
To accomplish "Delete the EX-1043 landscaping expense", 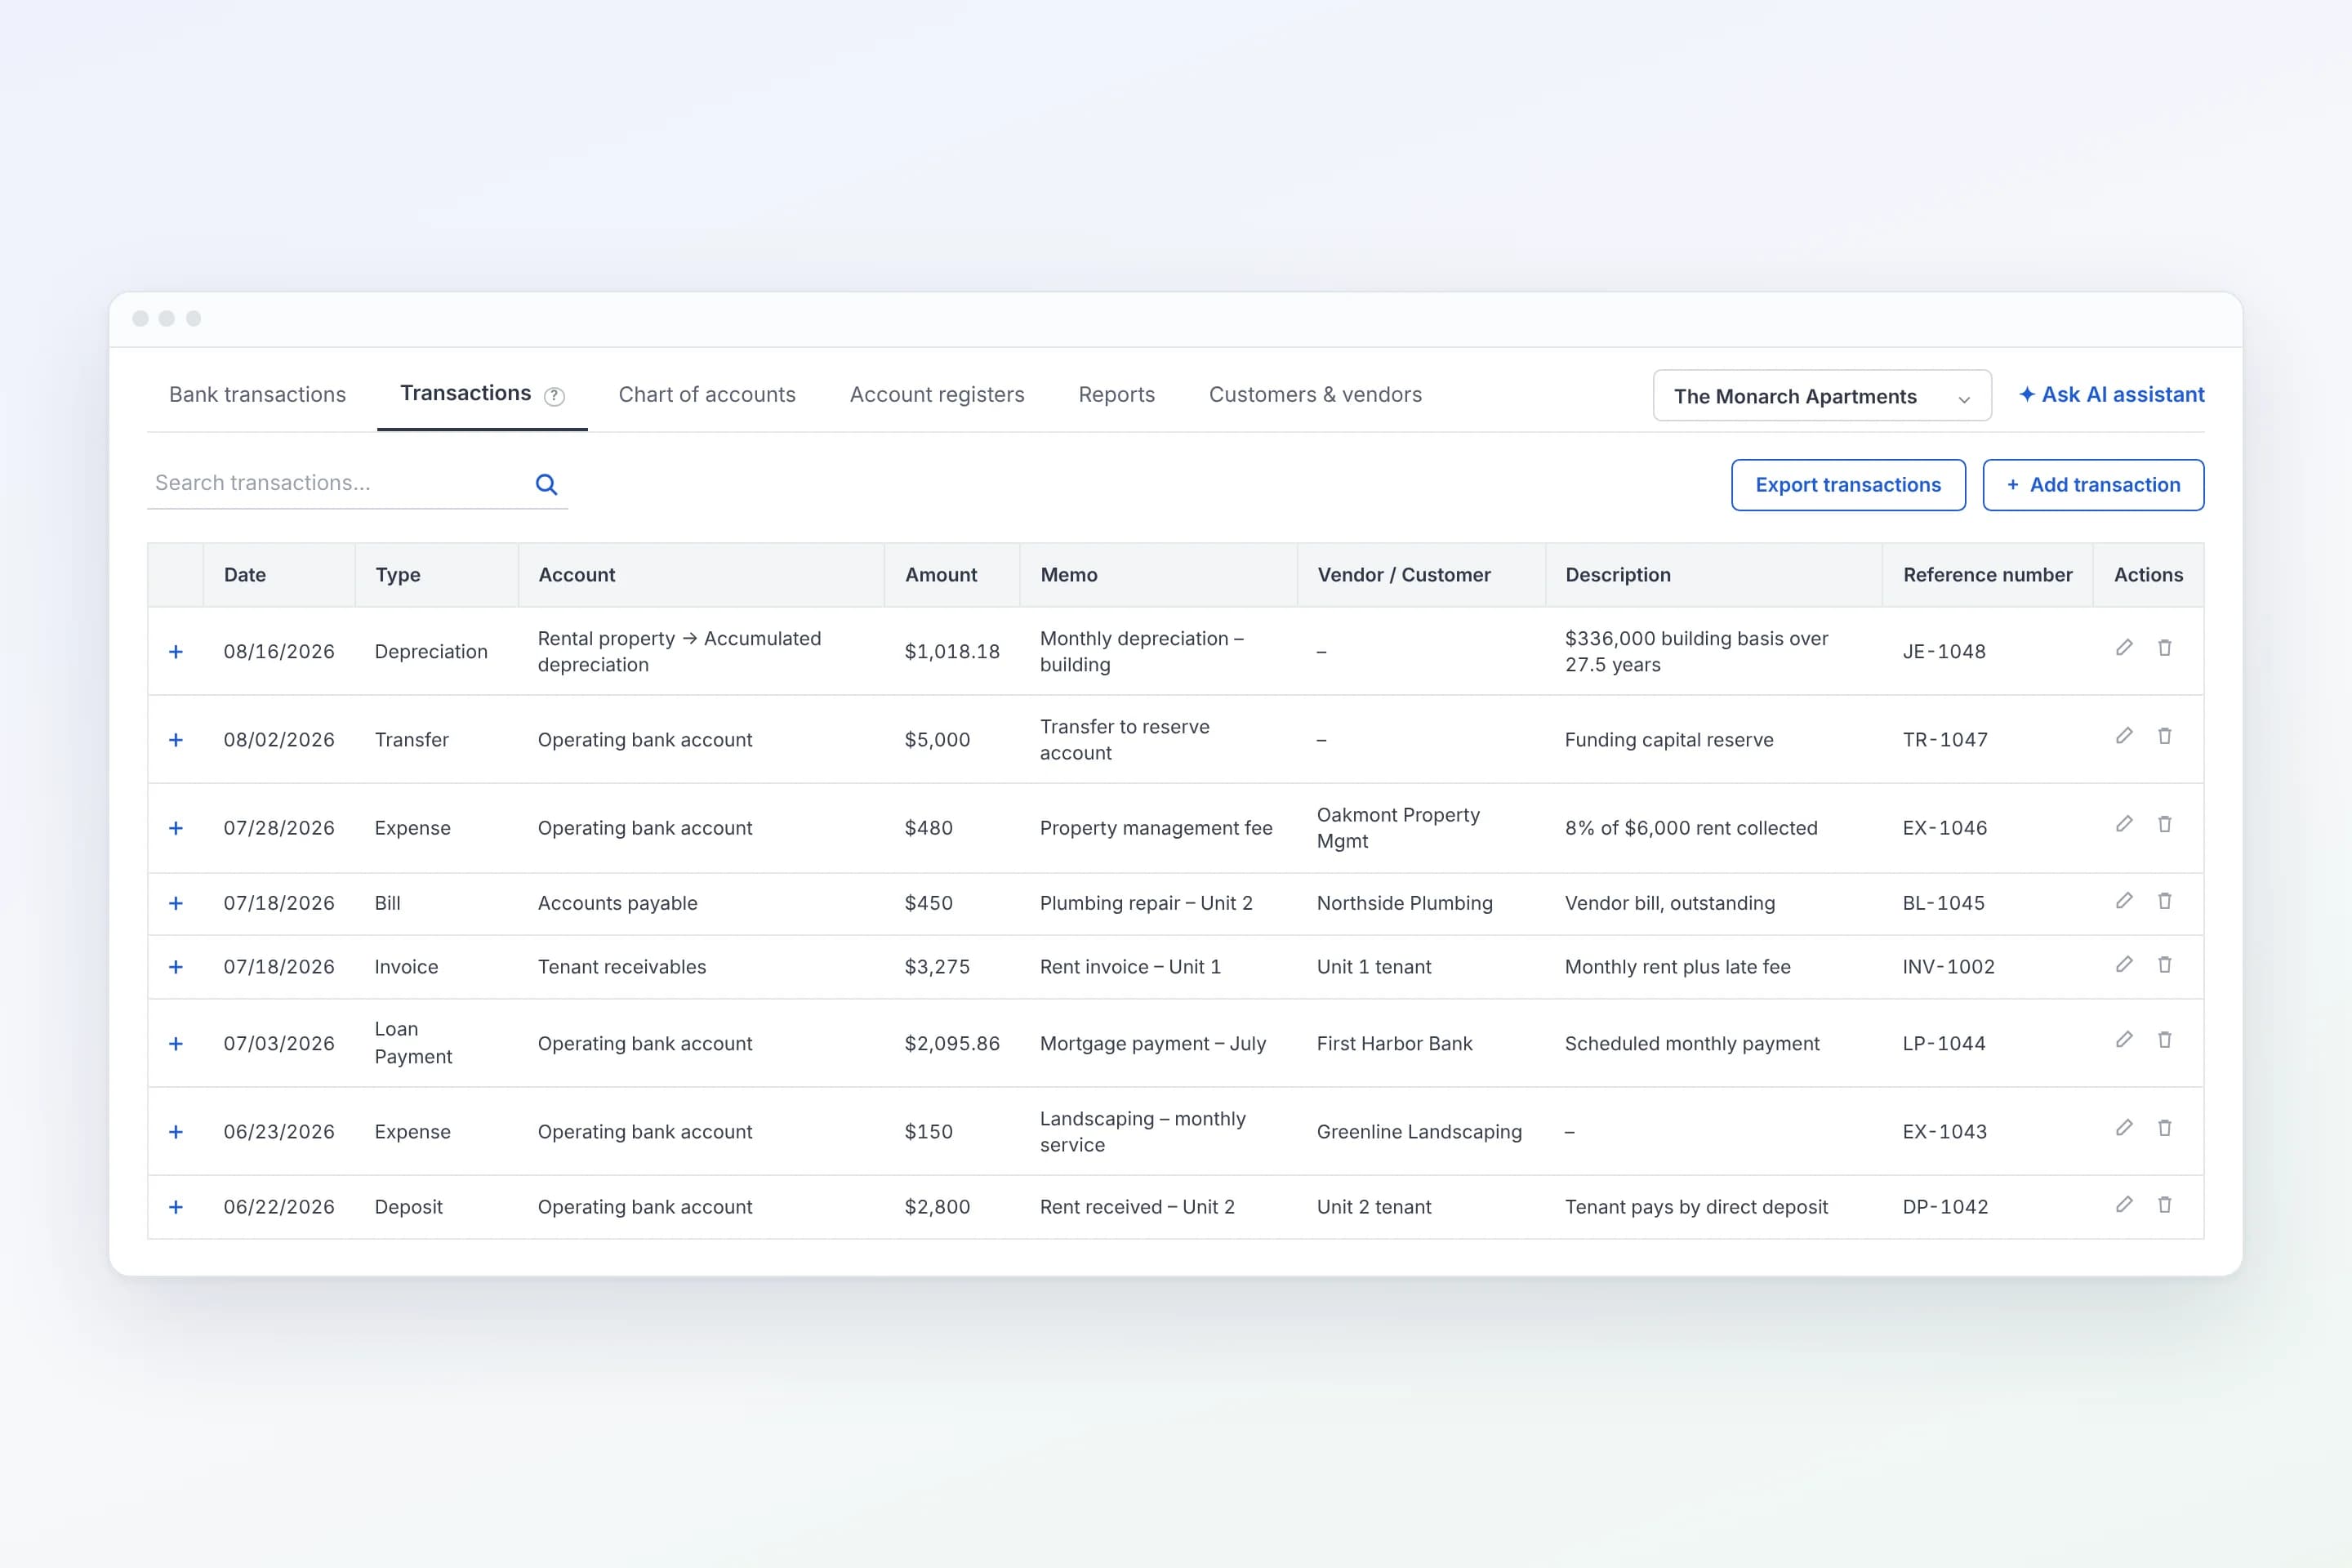I will pos(2164,1128).
